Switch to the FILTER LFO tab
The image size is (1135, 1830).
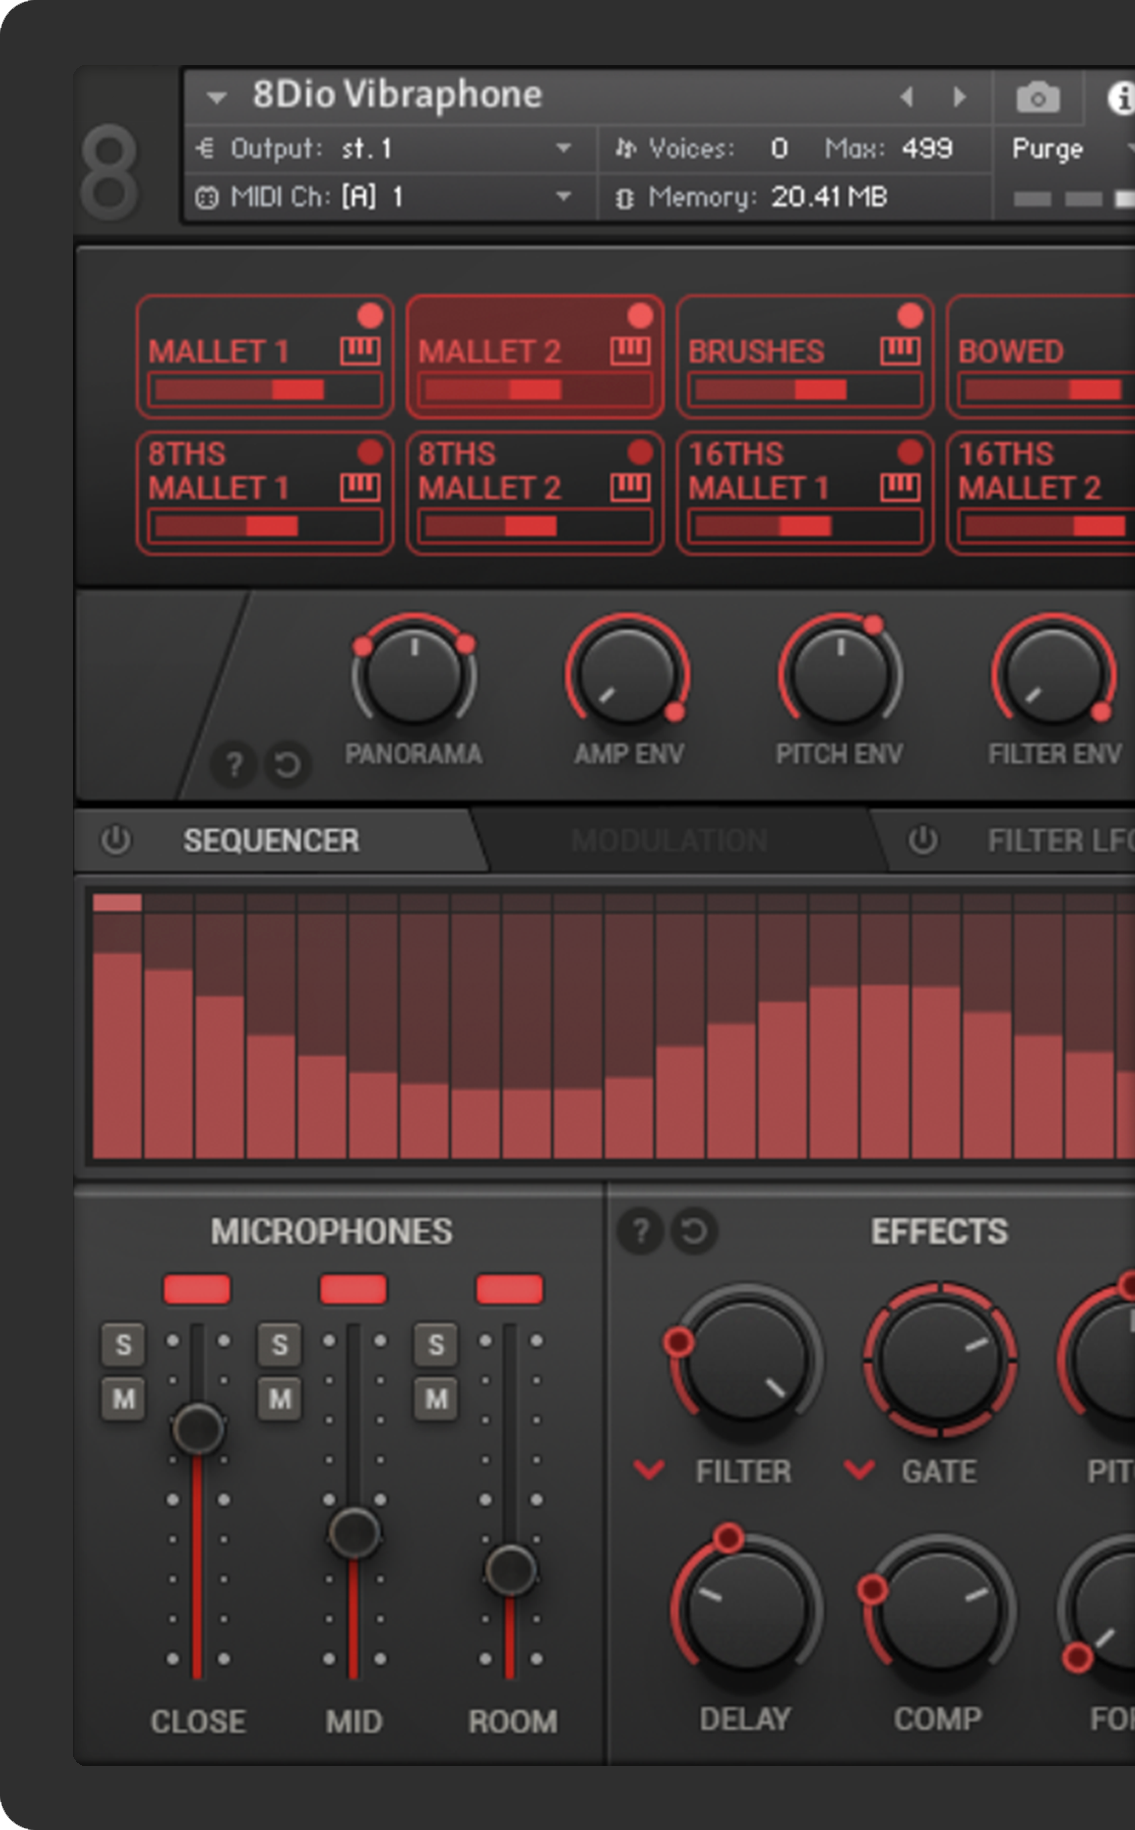[1060, 840]
